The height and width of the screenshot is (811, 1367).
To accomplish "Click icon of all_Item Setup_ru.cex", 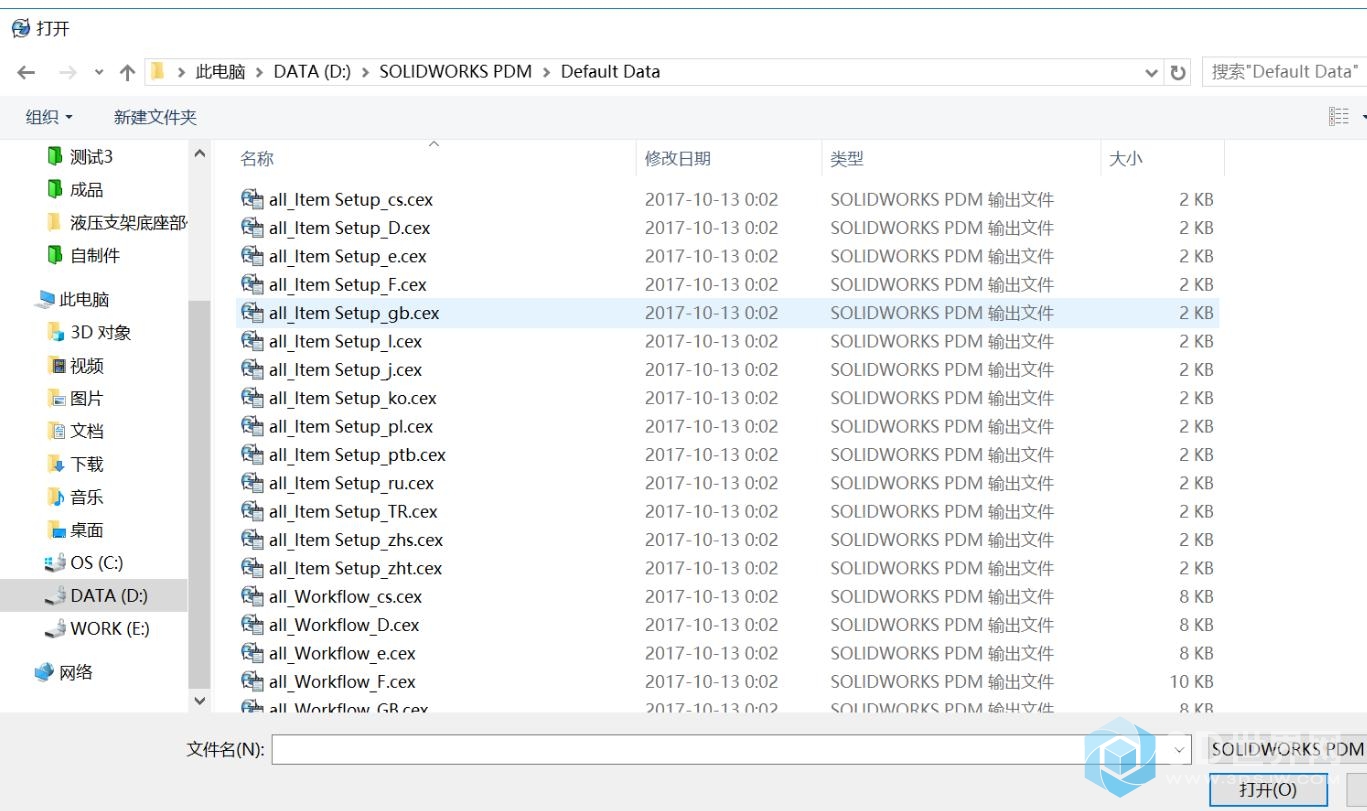I will [252, 483].
